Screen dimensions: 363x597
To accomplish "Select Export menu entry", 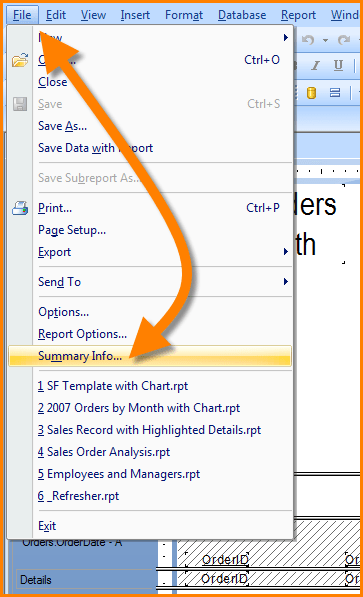I will coord(54,252).
